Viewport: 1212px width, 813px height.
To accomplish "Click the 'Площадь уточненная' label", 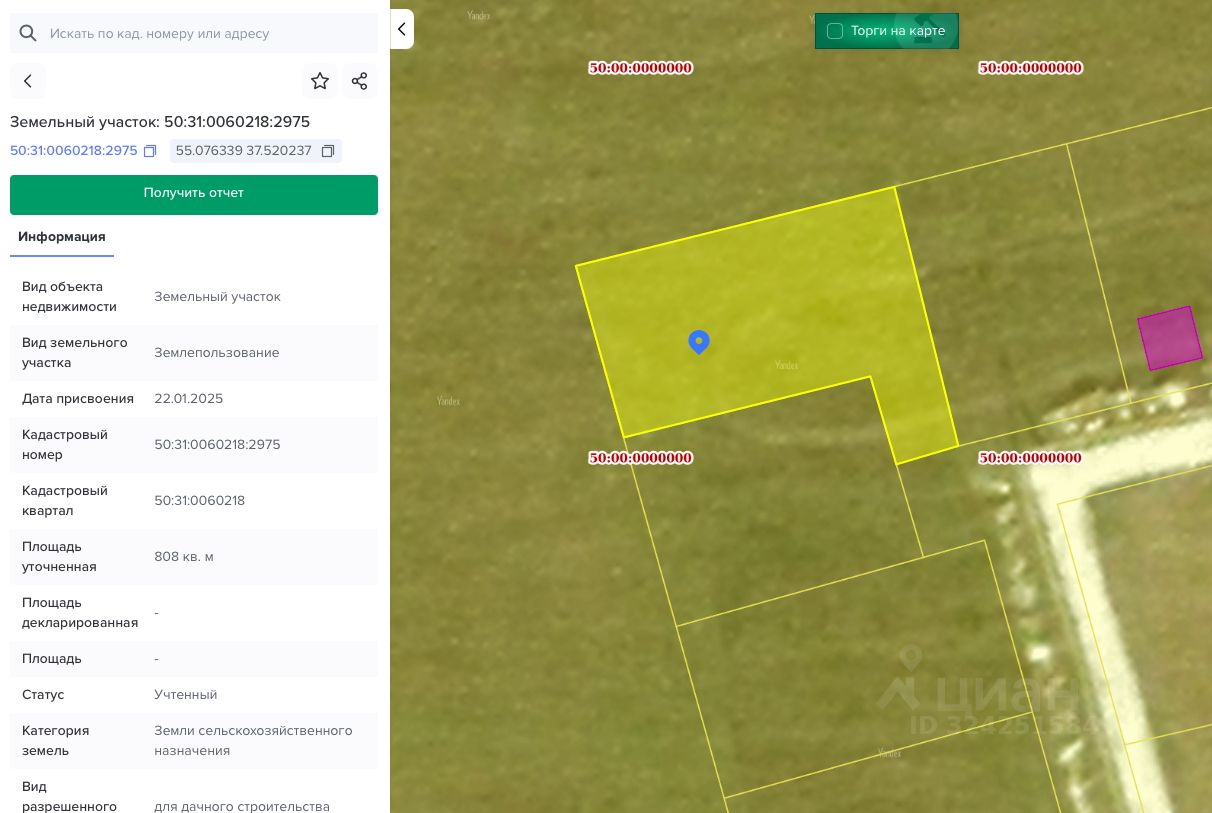I will point(60,557).
